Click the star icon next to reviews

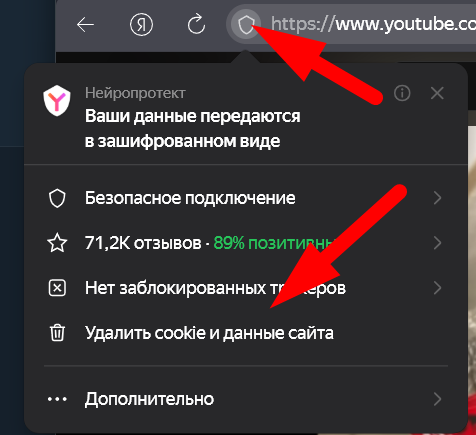tap(57, 243)
